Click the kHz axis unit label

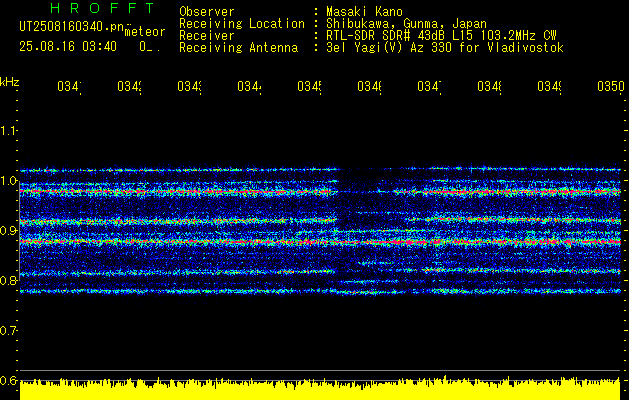(x=10, y=82)
